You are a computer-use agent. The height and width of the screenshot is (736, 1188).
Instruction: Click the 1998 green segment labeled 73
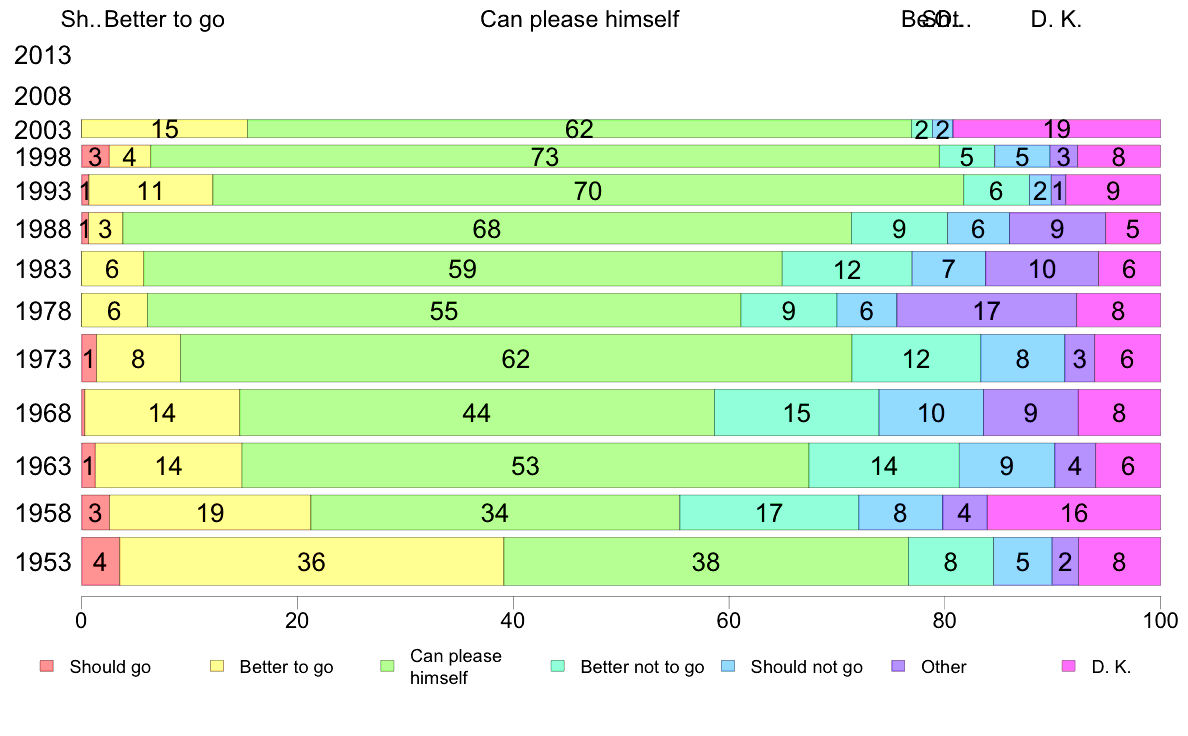[x=545, y=157]
